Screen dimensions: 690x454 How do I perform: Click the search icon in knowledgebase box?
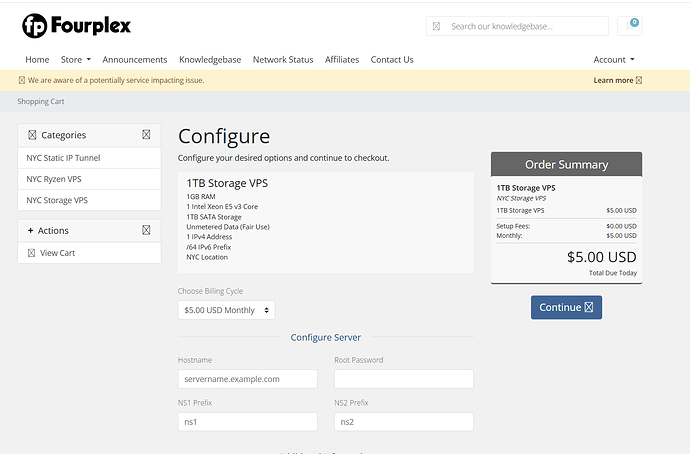point(436,26)
